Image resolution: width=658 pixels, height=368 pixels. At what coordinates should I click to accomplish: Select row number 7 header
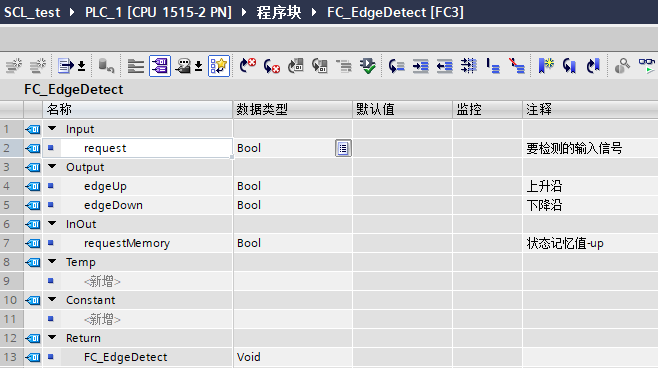11,243
